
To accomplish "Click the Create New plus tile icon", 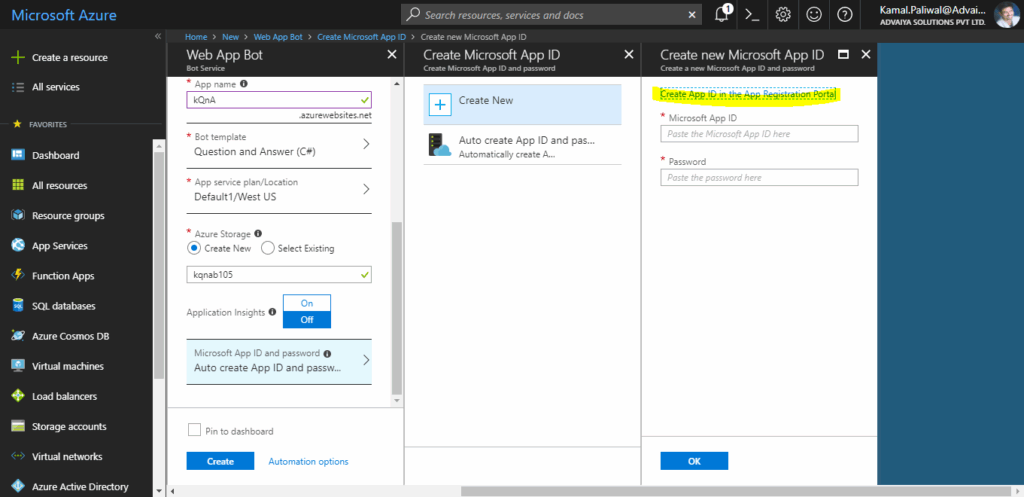I will click(x=440, y=104).
